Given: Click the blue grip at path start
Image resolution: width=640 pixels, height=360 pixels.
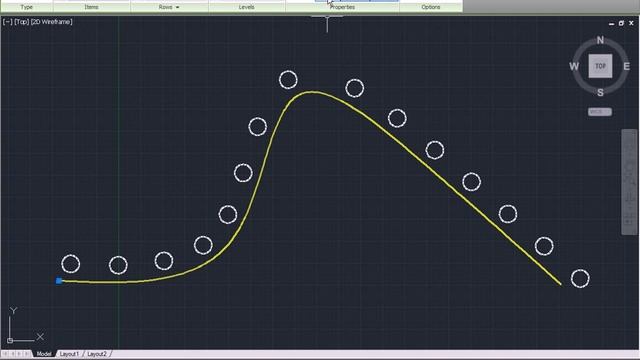Looking at the screenshot, I should click(59, 280).
